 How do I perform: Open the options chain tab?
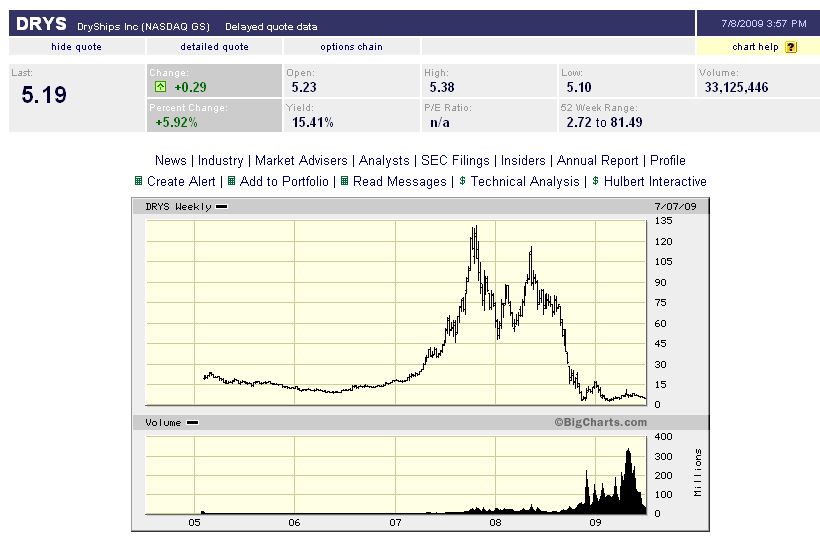point(351,47)
